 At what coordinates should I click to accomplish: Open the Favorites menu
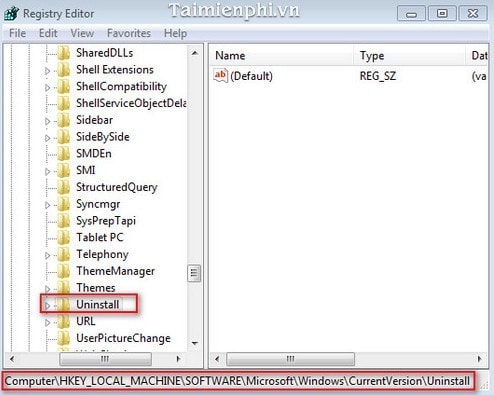129,33
